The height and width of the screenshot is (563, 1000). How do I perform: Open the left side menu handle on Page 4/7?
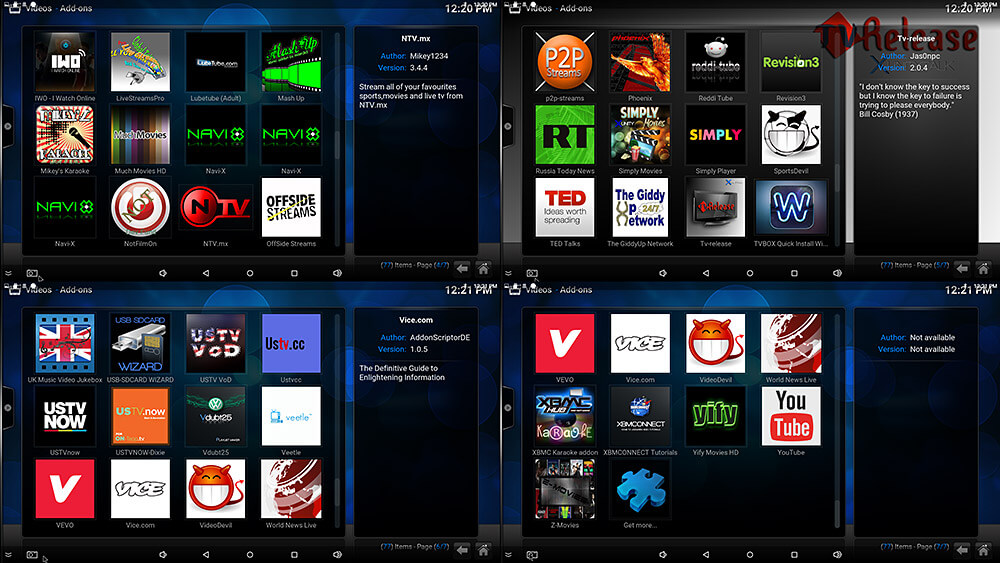click(7, 126)
